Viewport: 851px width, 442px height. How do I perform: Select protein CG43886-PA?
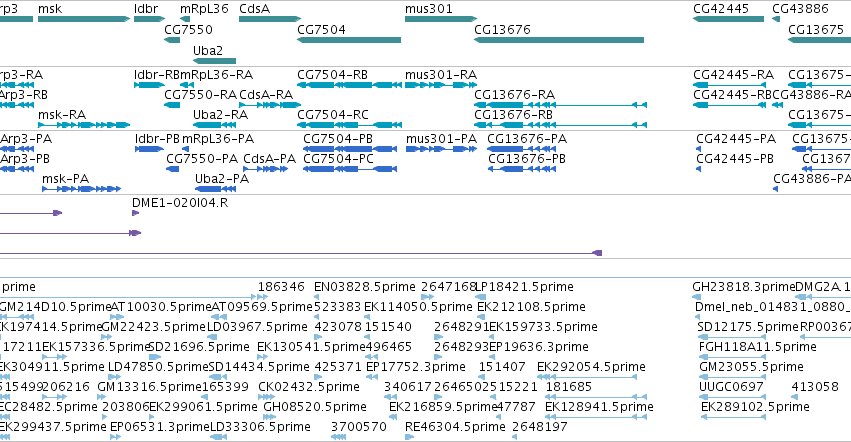(776, 189)
